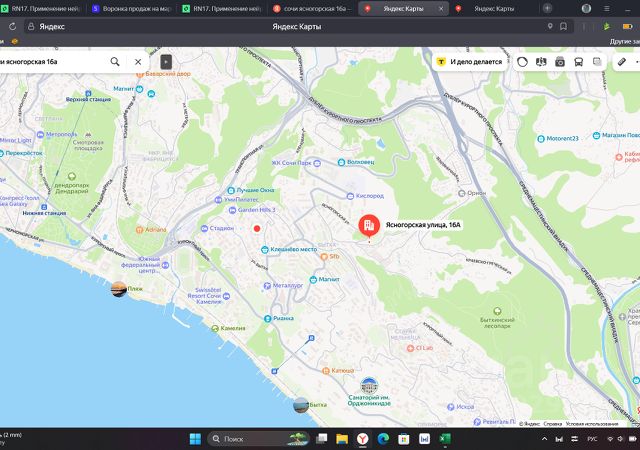Select the Клешнёво место marker

coord(264,249)
